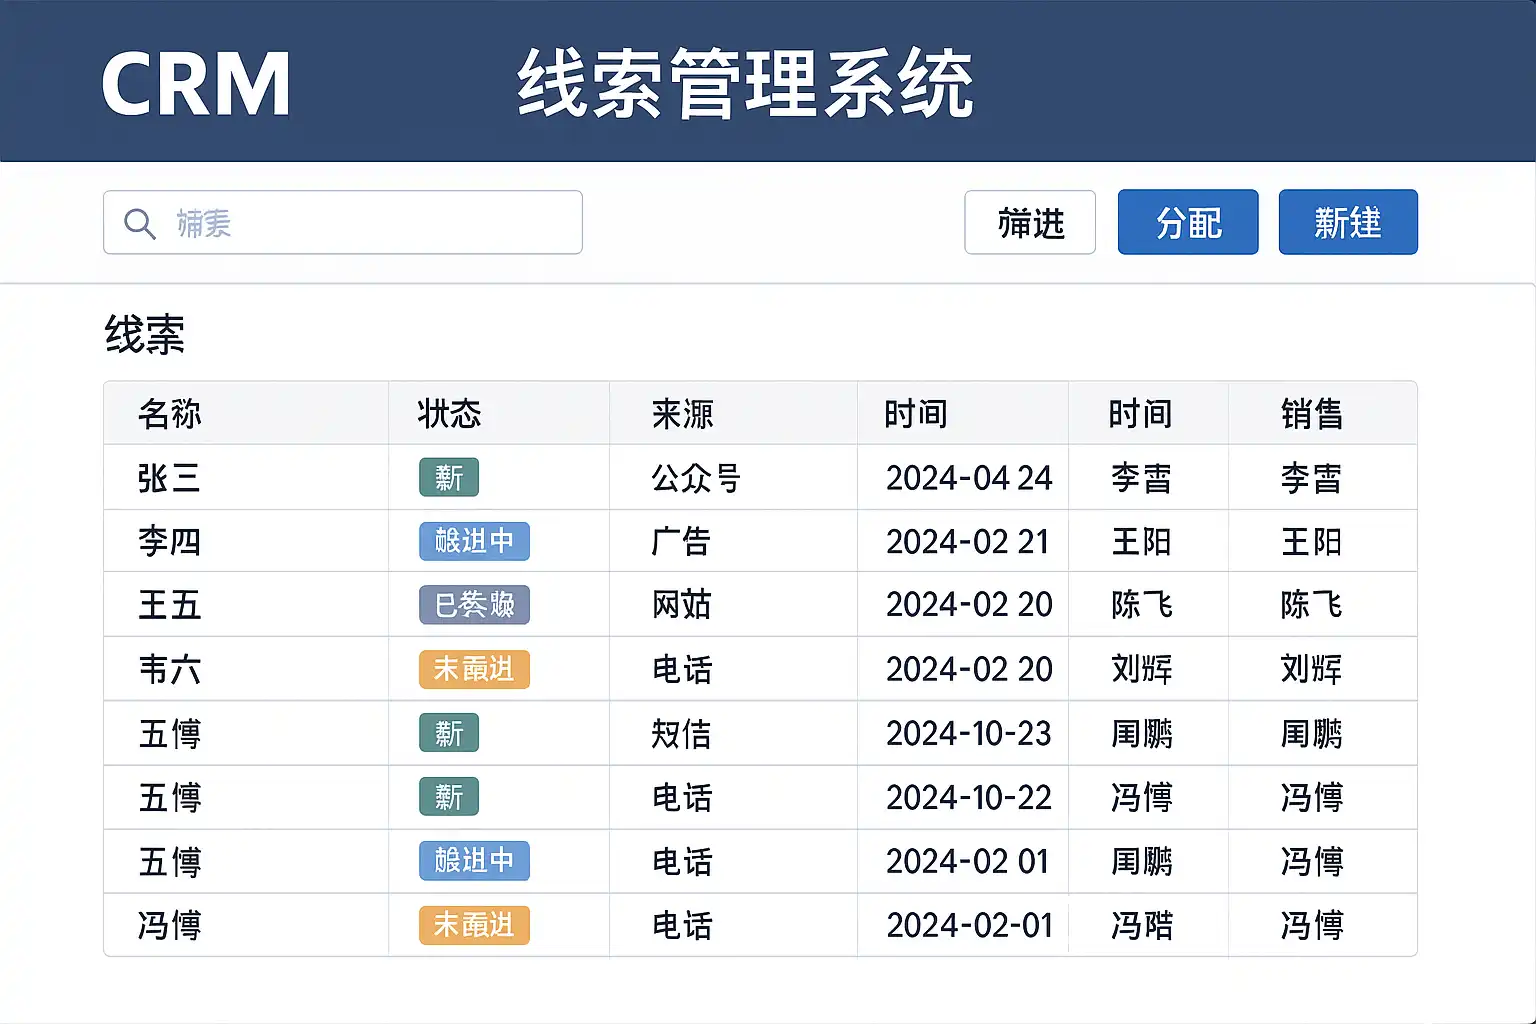Click the magnifying glass search icon
1536x1024 pixels.
pyautogui.click(x=139, y=223)
